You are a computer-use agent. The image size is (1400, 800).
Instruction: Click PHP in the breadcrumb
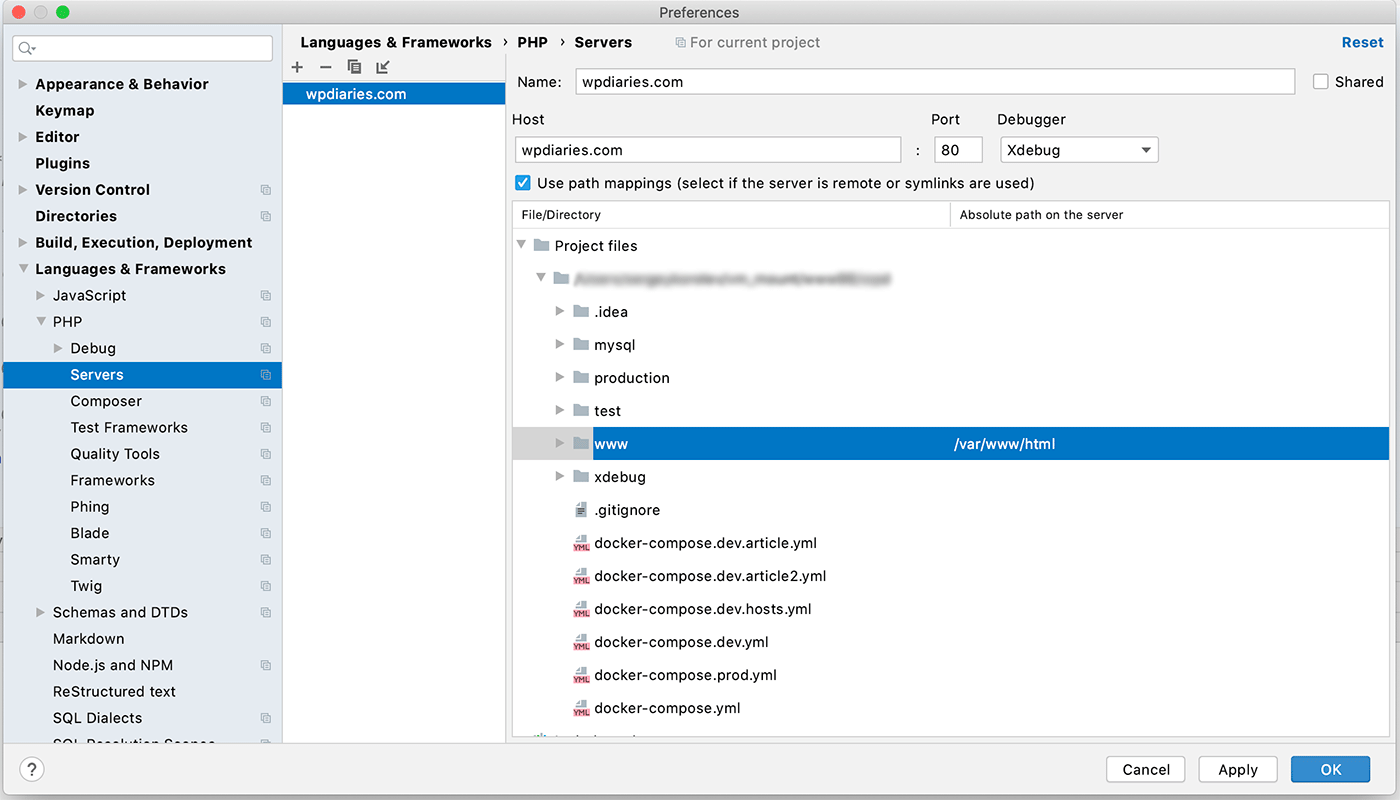click(x=532, y=42)
